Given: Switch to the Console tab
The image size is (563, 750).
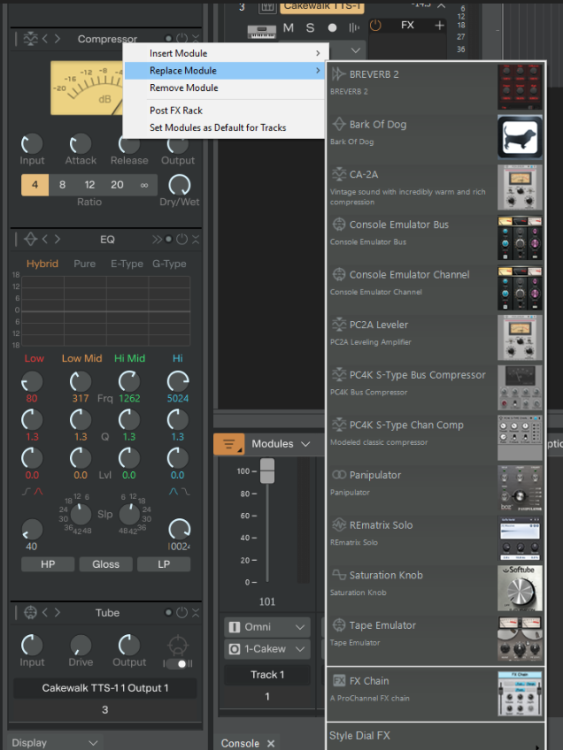Looking at the screenshot, I should (x=240, y=743).
